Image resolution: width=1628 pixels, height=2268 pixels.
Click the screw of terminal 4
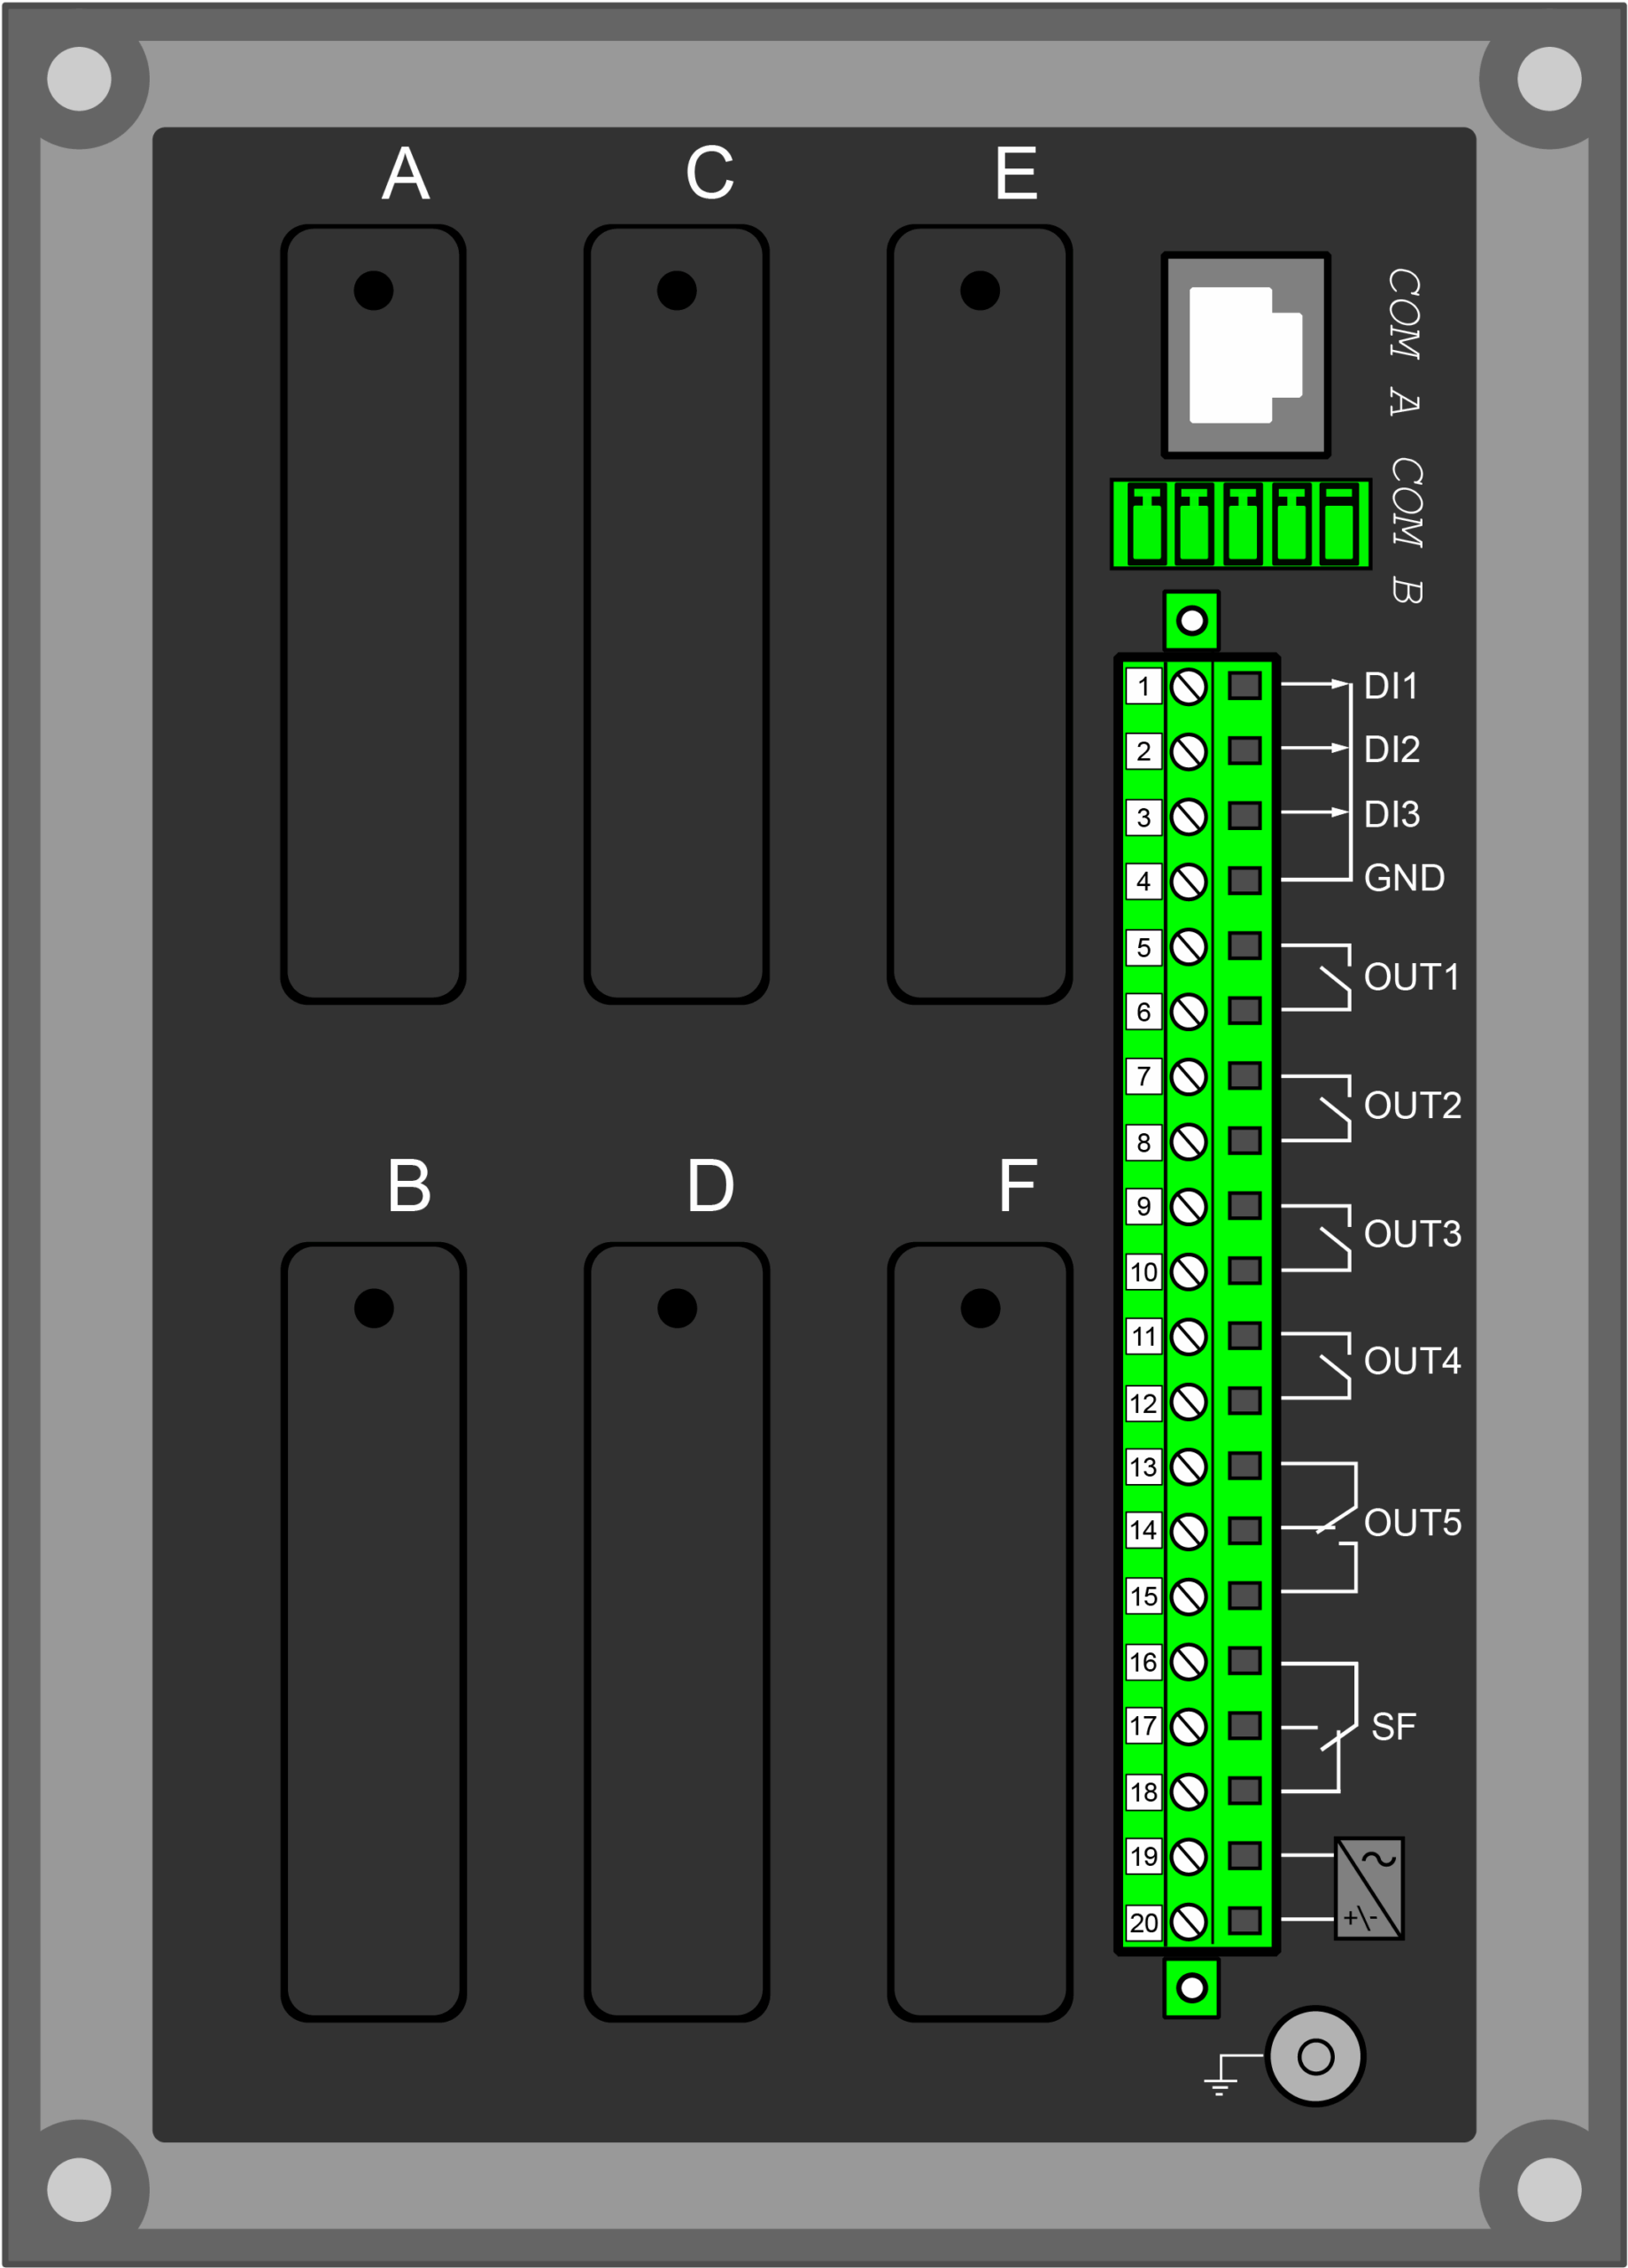(x=1188, y=882)
